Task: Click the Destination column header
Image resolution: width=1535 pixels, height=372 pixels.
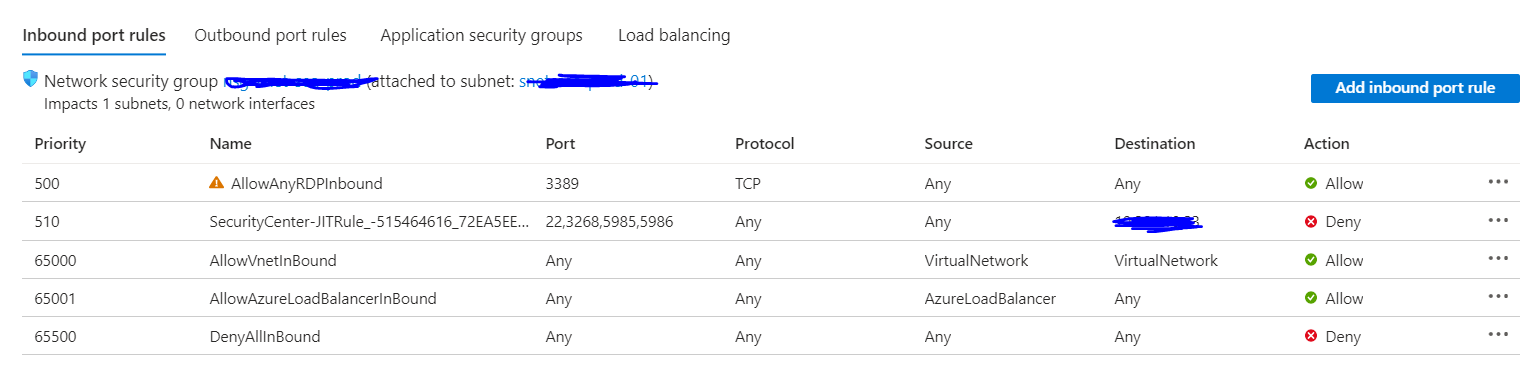Action: click(x=1154, y=143)
